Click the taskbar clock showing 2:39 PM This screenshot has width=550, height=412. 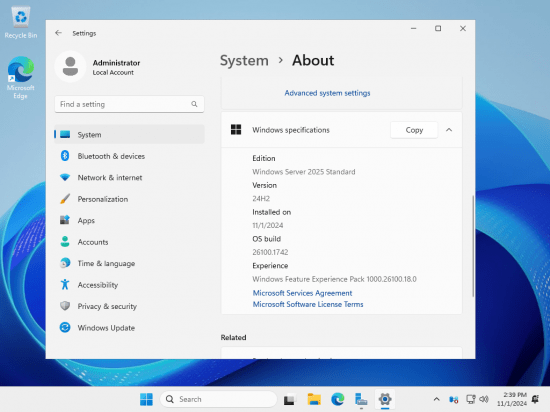512,399
